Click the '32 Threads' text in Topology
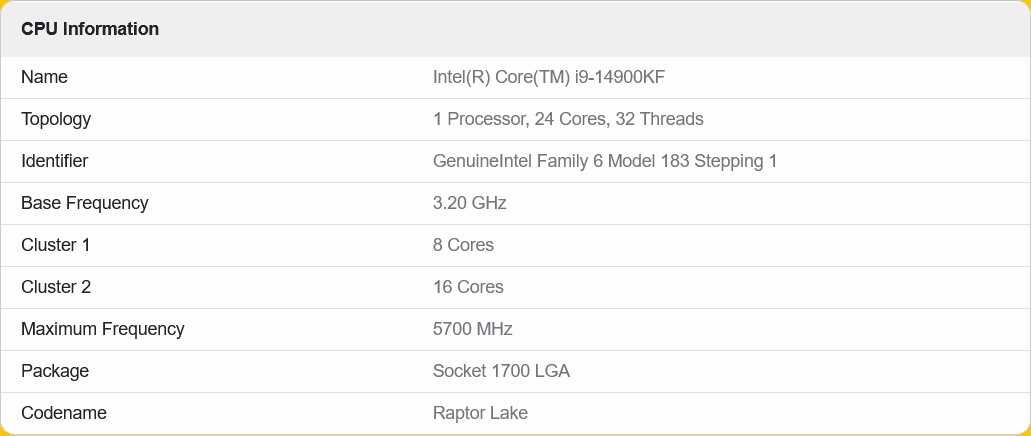Screen dimensions: 1031x436 659,119
